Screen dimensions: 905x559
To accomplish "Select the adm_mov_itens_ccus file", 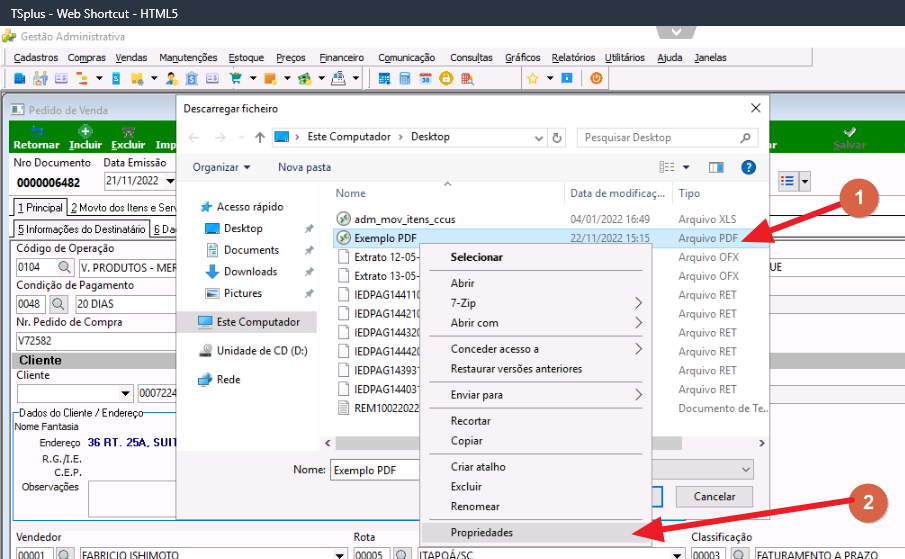I will (x=405, y=219).
